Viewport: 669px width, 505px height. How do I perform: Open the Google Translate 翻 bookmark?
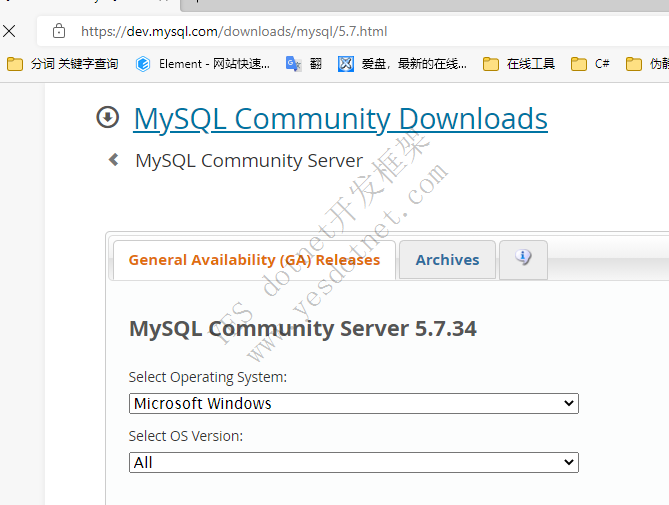point(304,64)
